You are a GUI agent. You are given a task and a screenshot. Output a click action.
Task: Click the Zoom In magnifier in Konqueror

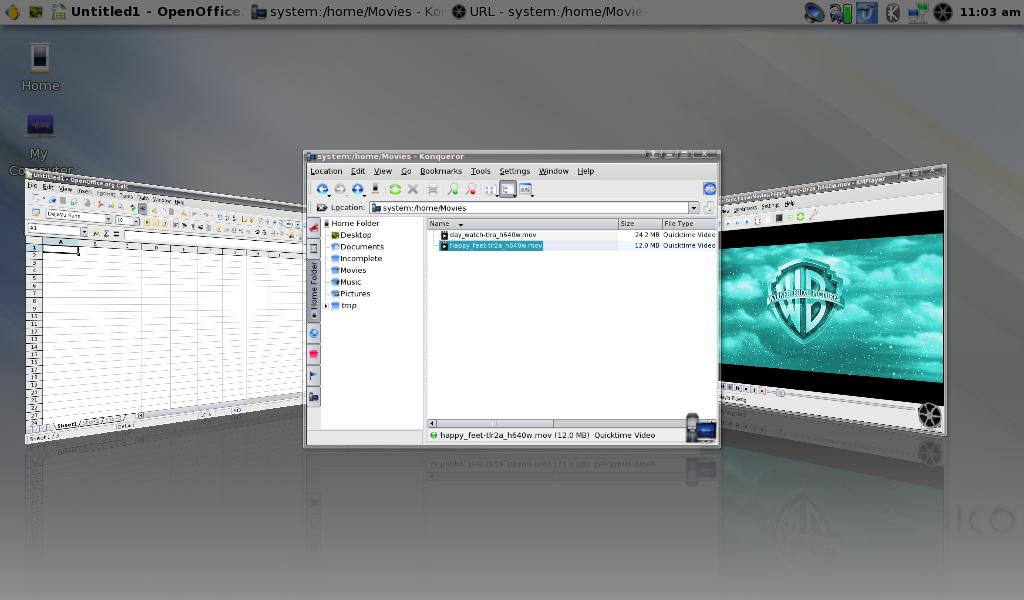[x=453, y=189]
